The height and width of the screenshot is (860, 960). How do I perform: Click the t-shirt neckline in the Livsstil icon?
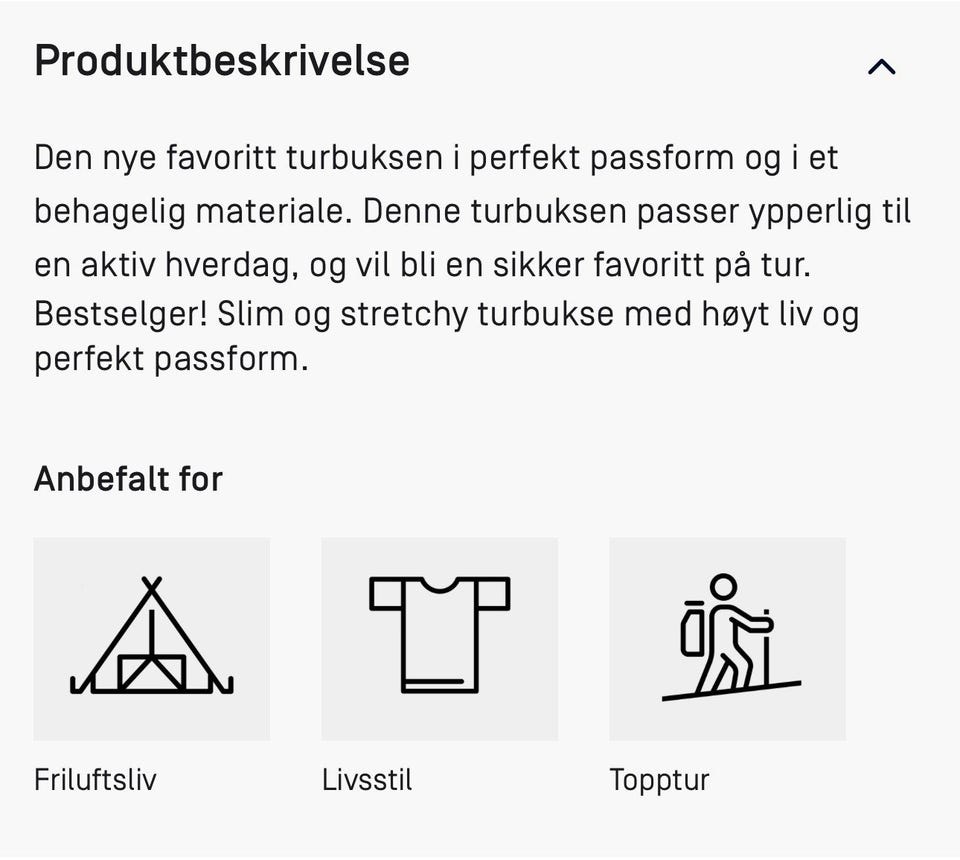point(439,585)
